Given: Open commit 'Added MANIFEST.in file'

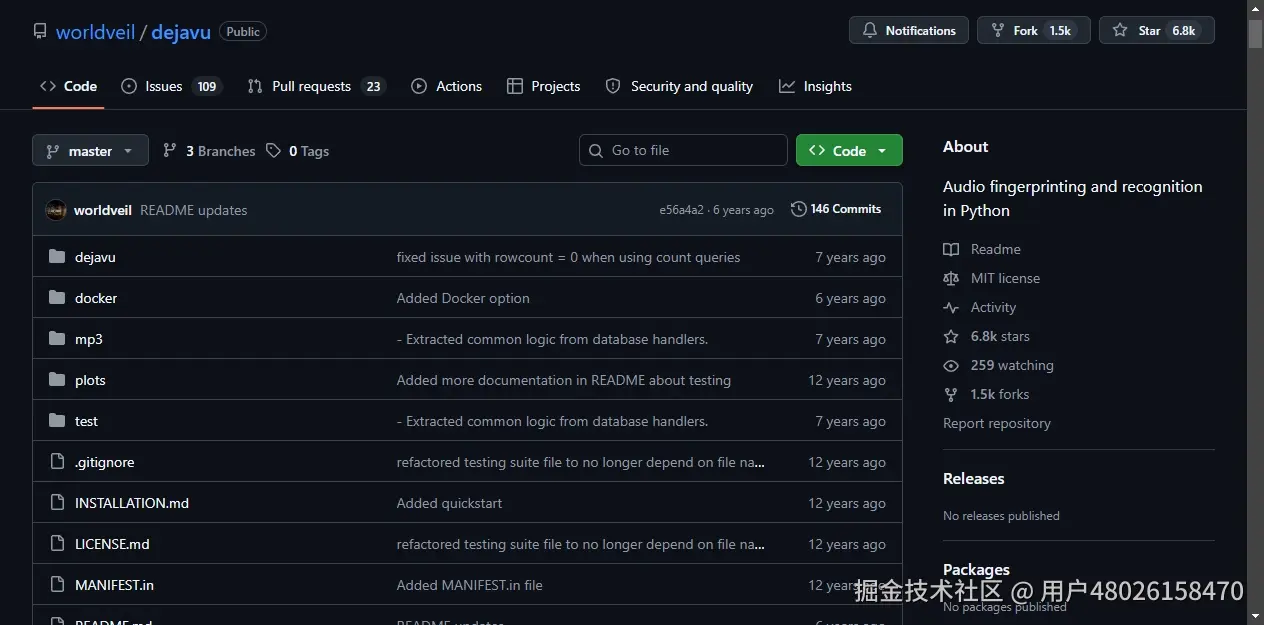Looking at the screenshot, I should [469, 585].
